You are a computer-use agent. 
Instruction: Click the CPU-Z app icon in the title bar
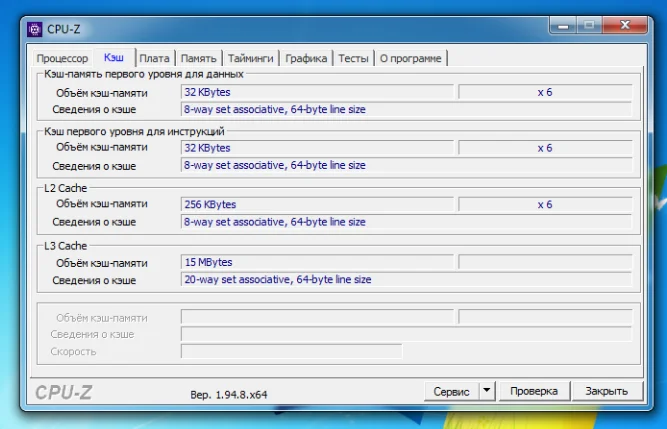pyautogui.click(x=34, y=29)
